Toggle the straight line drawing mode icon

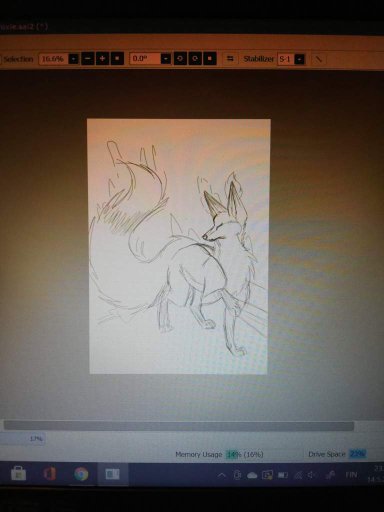point(318,59)
